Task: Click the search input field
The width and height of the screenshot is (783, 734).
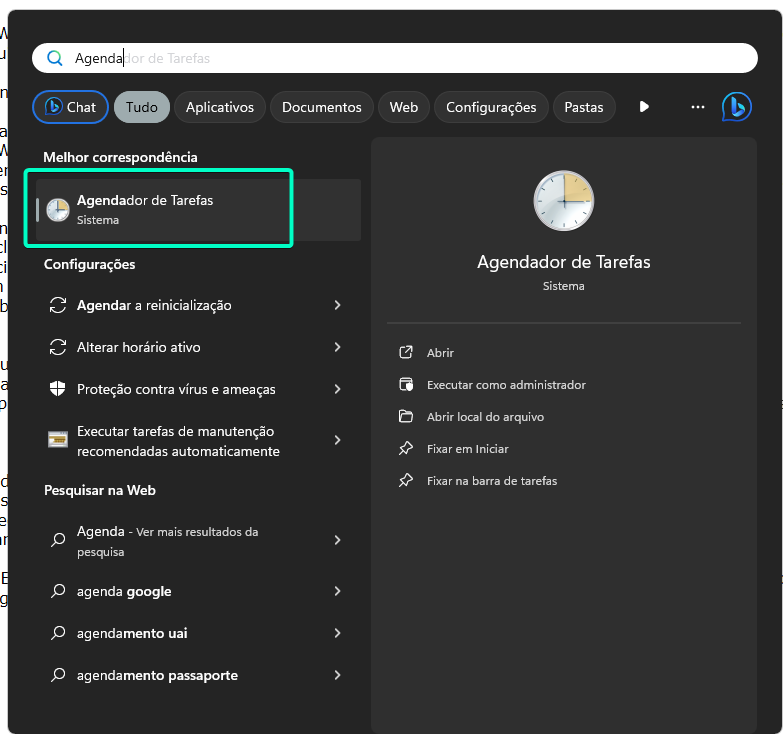Action: click(400, 58)
